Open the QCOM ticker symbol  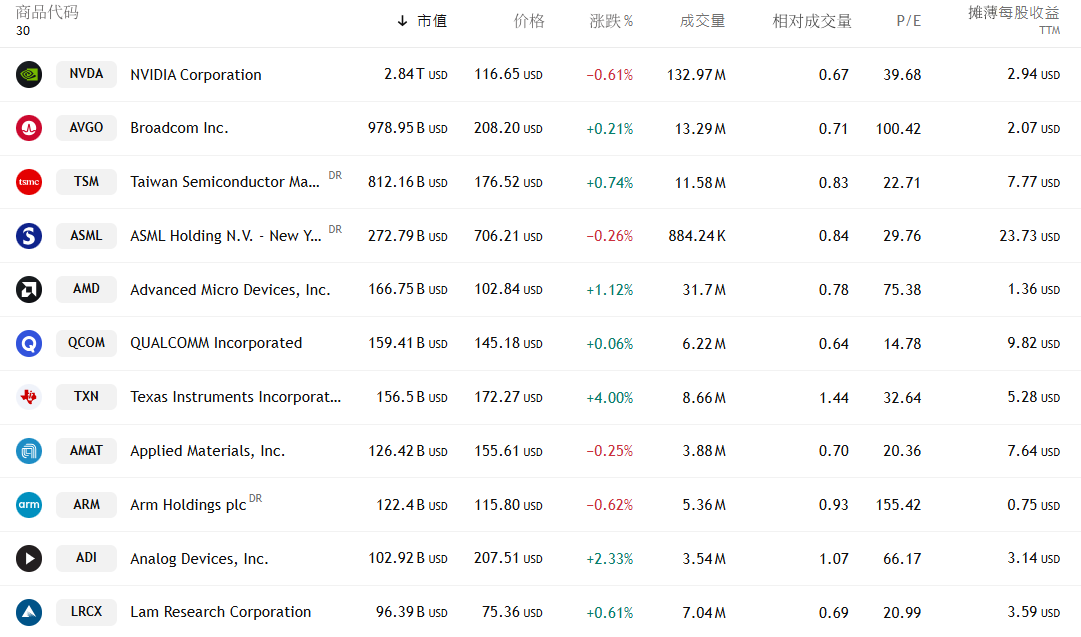pyautogui.click(x=86, y=343)
